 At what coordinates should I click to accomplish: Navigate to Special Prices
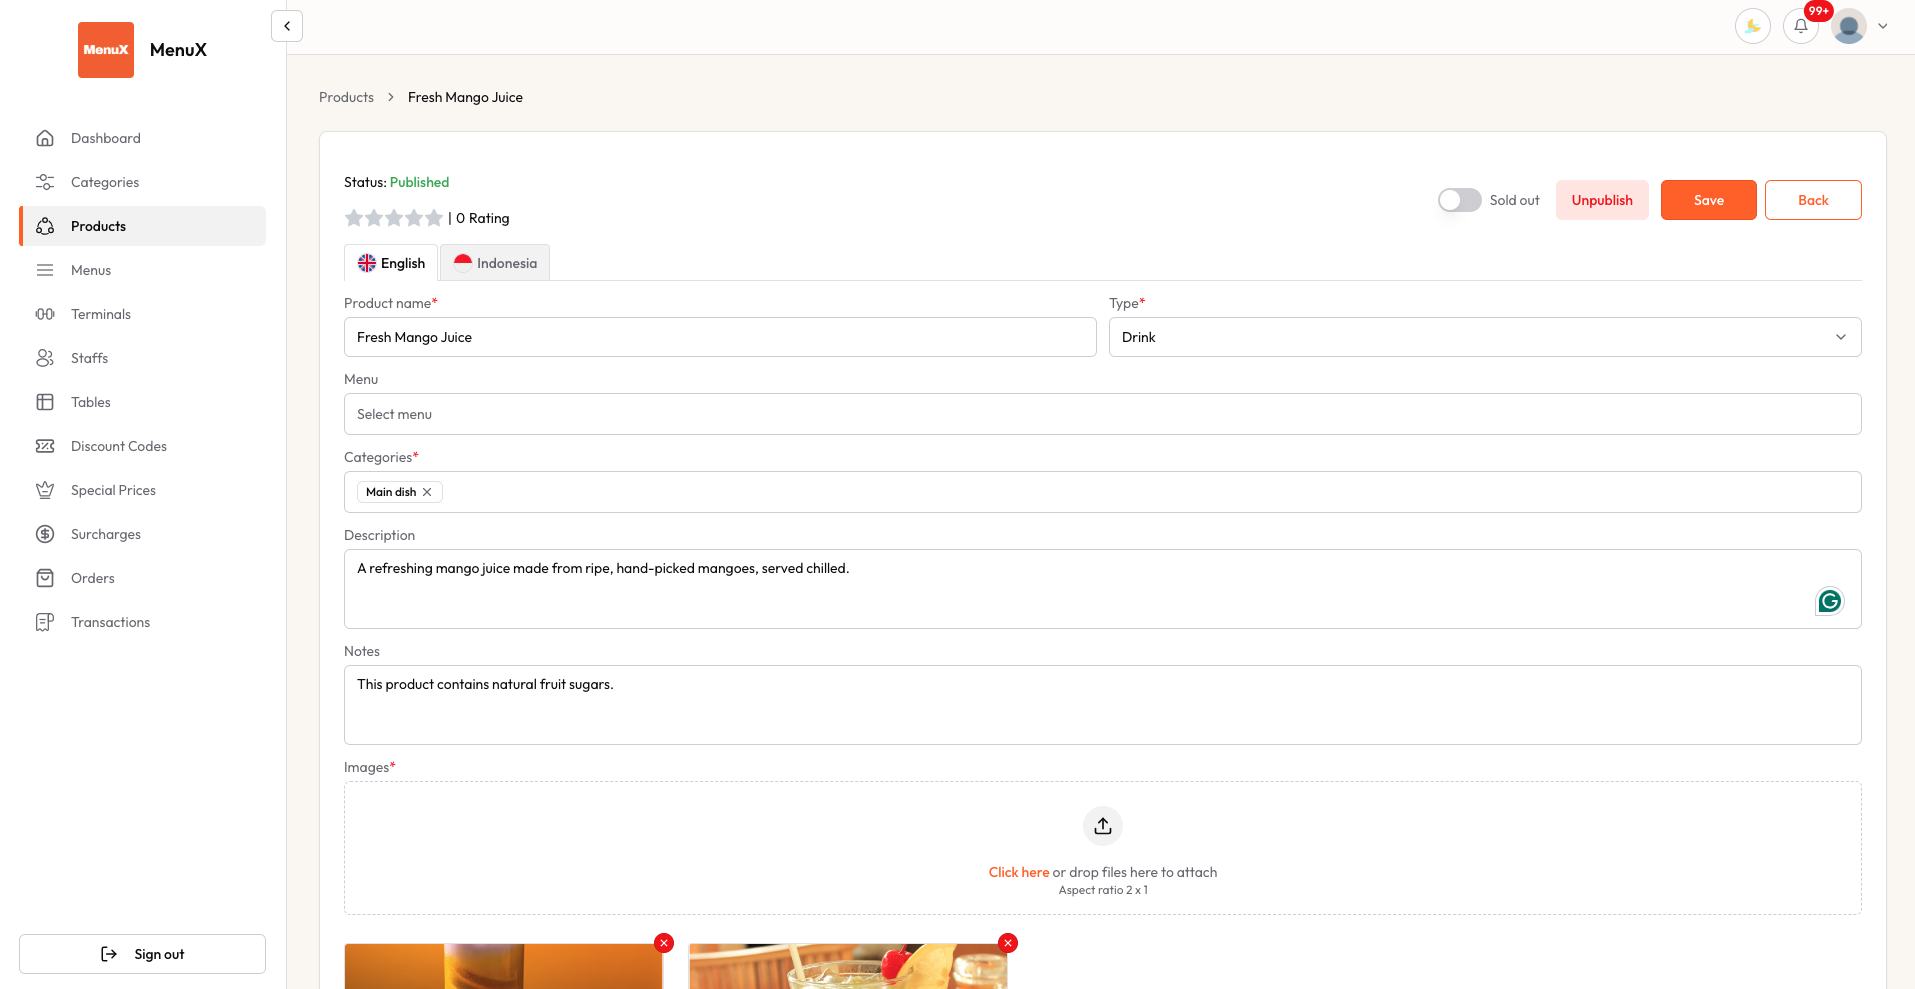point(142,490)
